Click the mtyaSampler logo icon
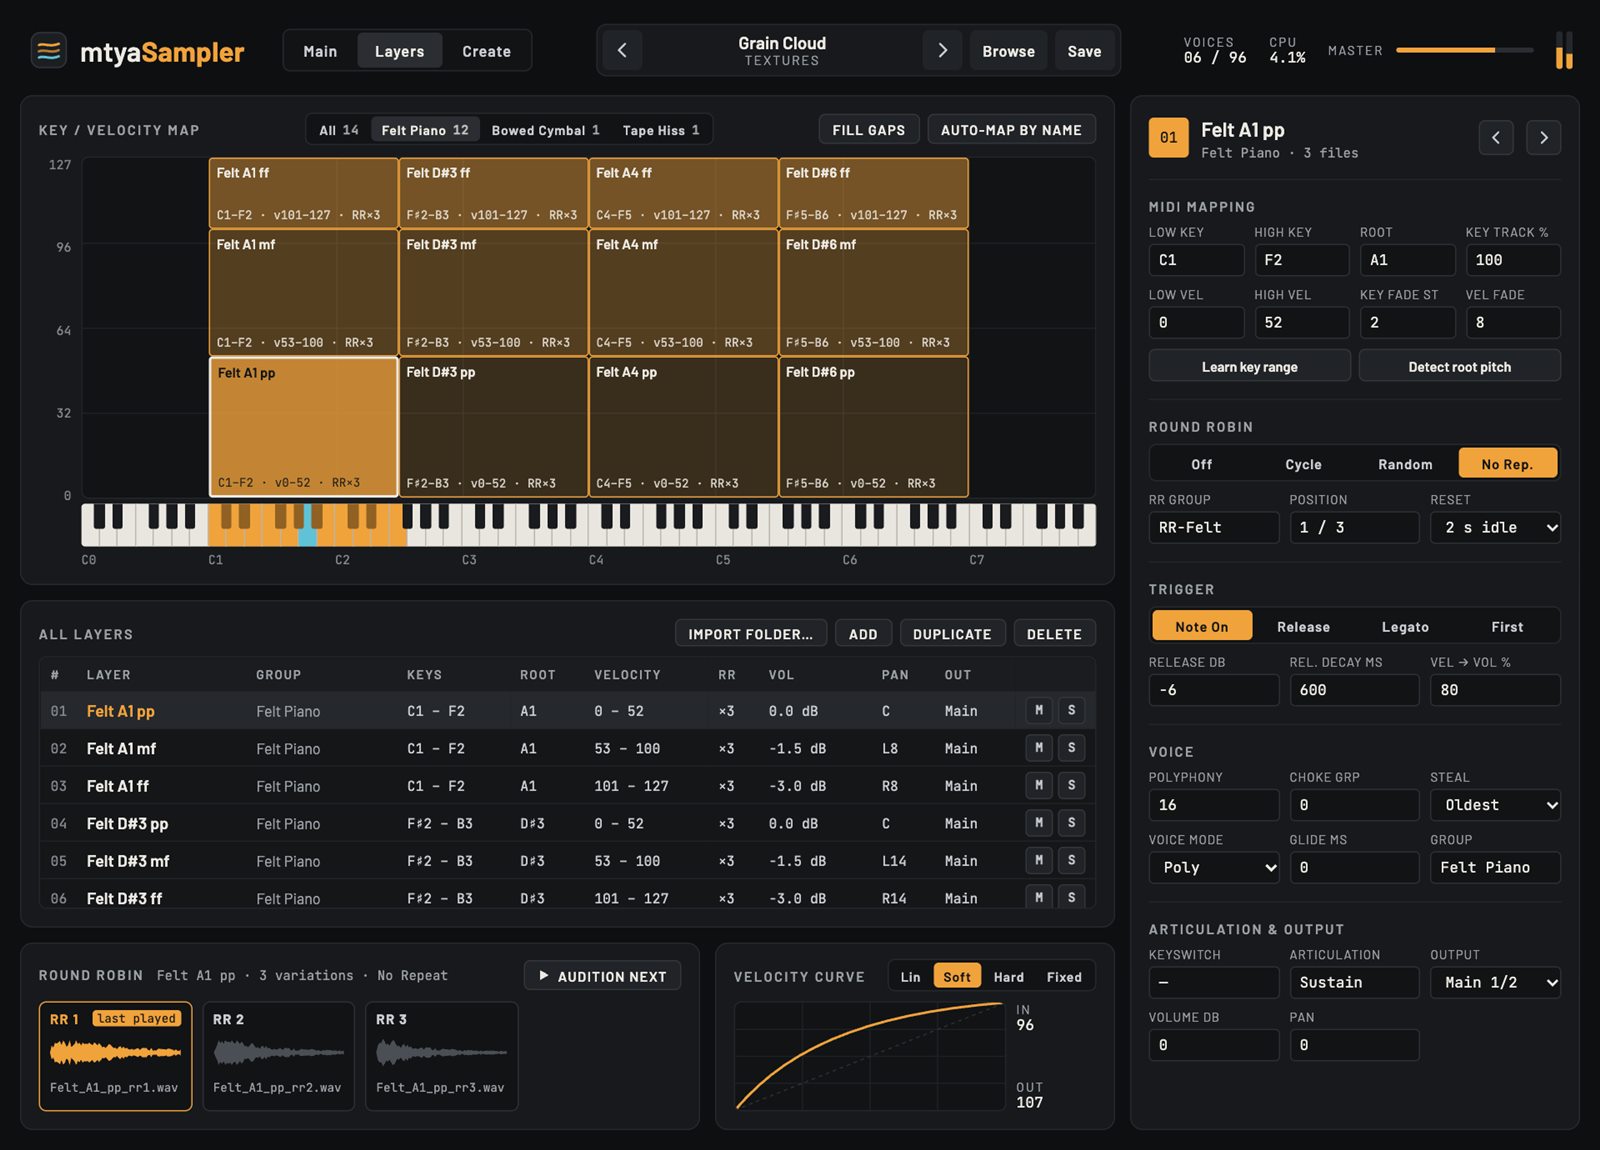The image size is (1600, 1150). point(48,50)
